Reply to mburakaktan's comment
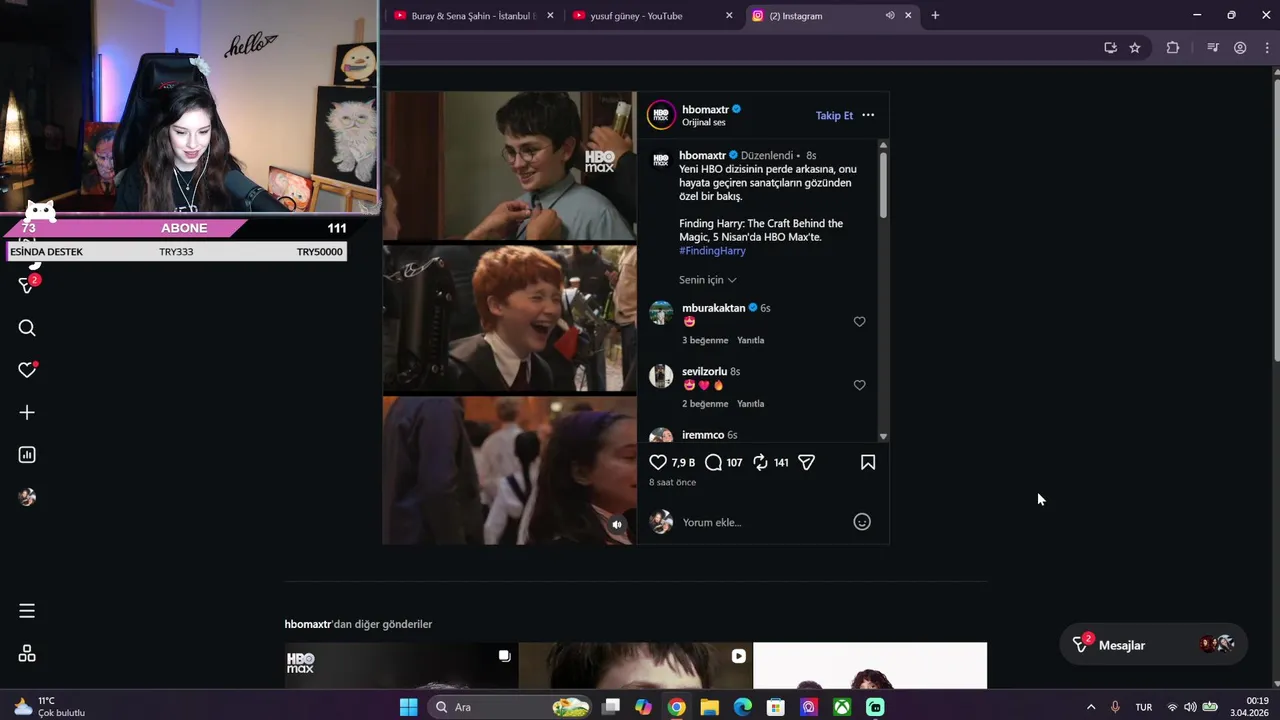Screen dimensions: 1280x720 point(750,340)
